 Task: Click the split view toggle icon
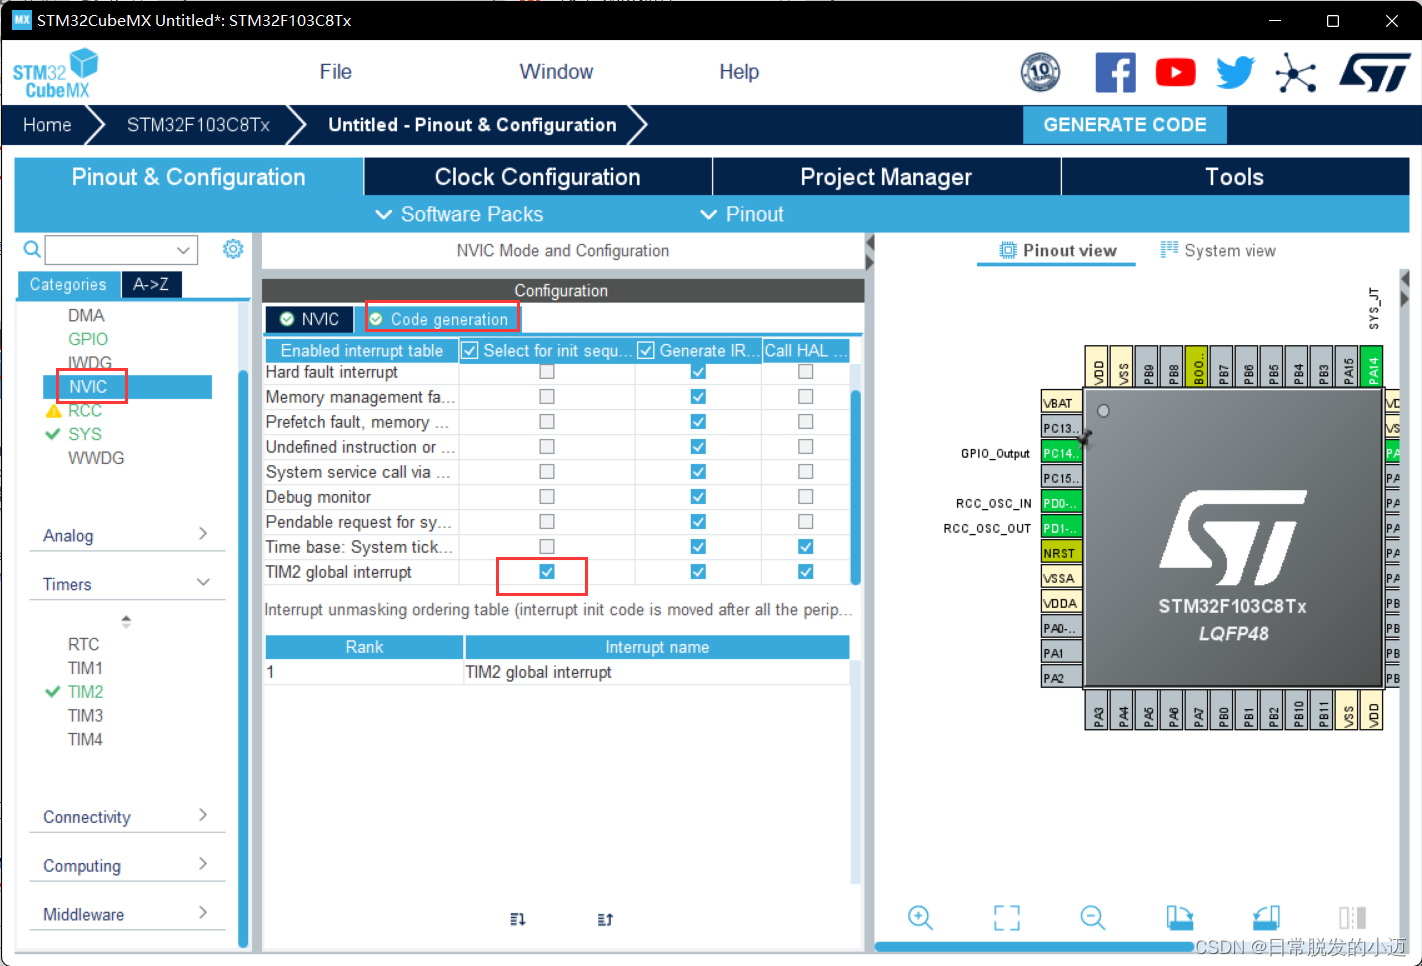click(1352, 917)
